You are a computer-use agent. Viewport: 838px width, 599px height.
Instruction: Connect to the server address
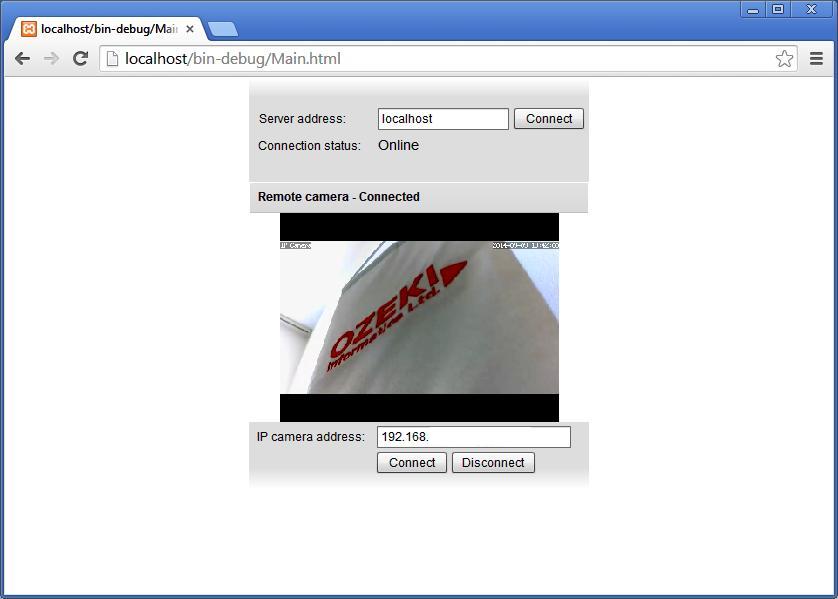pos(549,119)
